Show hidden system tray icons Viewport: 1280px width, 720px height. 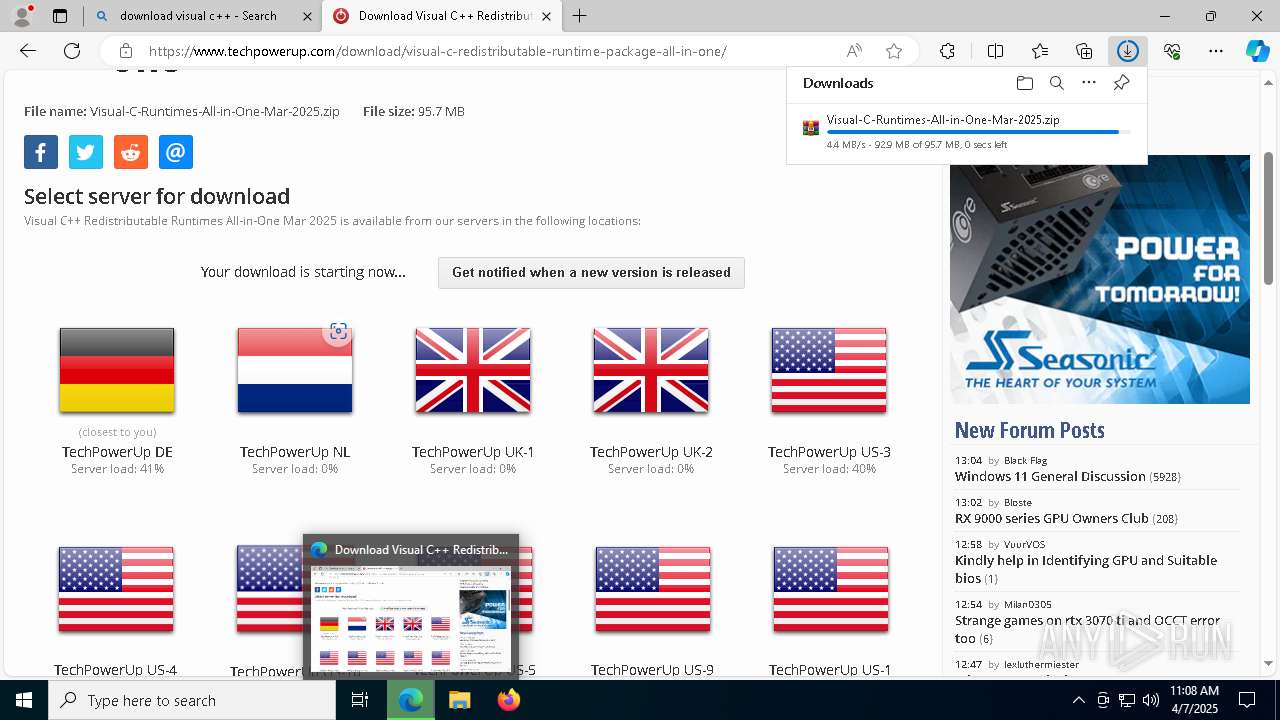(x=1078, y=700)
